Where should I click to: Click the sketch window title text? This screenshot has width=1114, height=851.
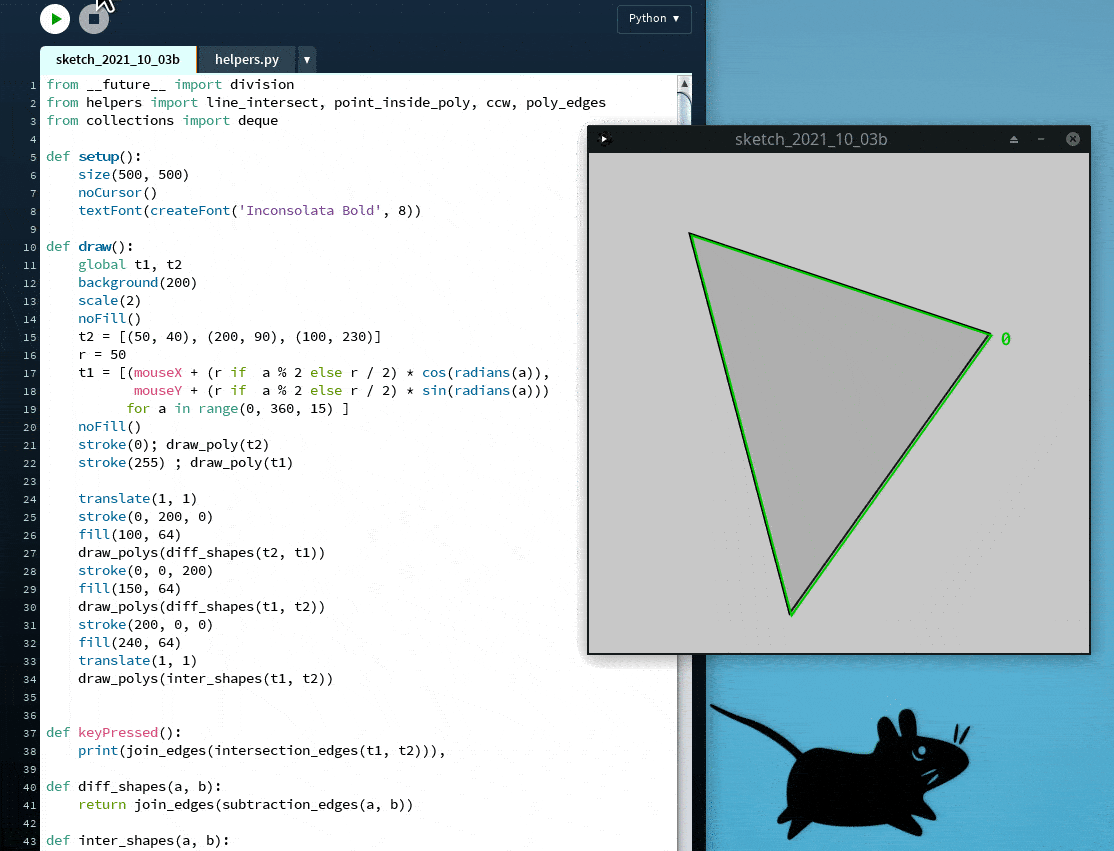pyautogui.click(x=810, y=139)
